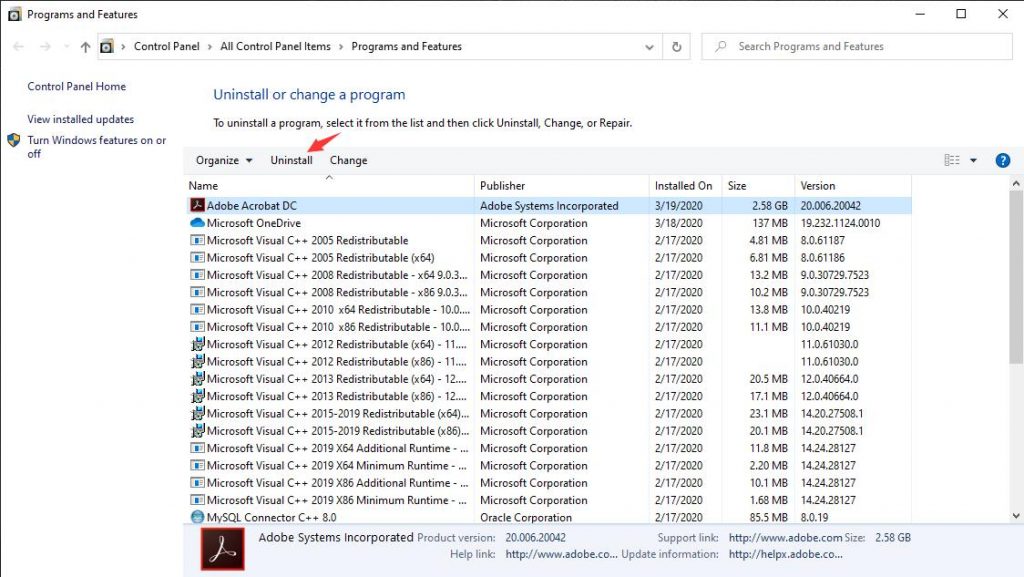Click icon of Visual C++ 2005 Redistributable (x64)
This screenshot has width=1024, height=577.
[197, 258]
